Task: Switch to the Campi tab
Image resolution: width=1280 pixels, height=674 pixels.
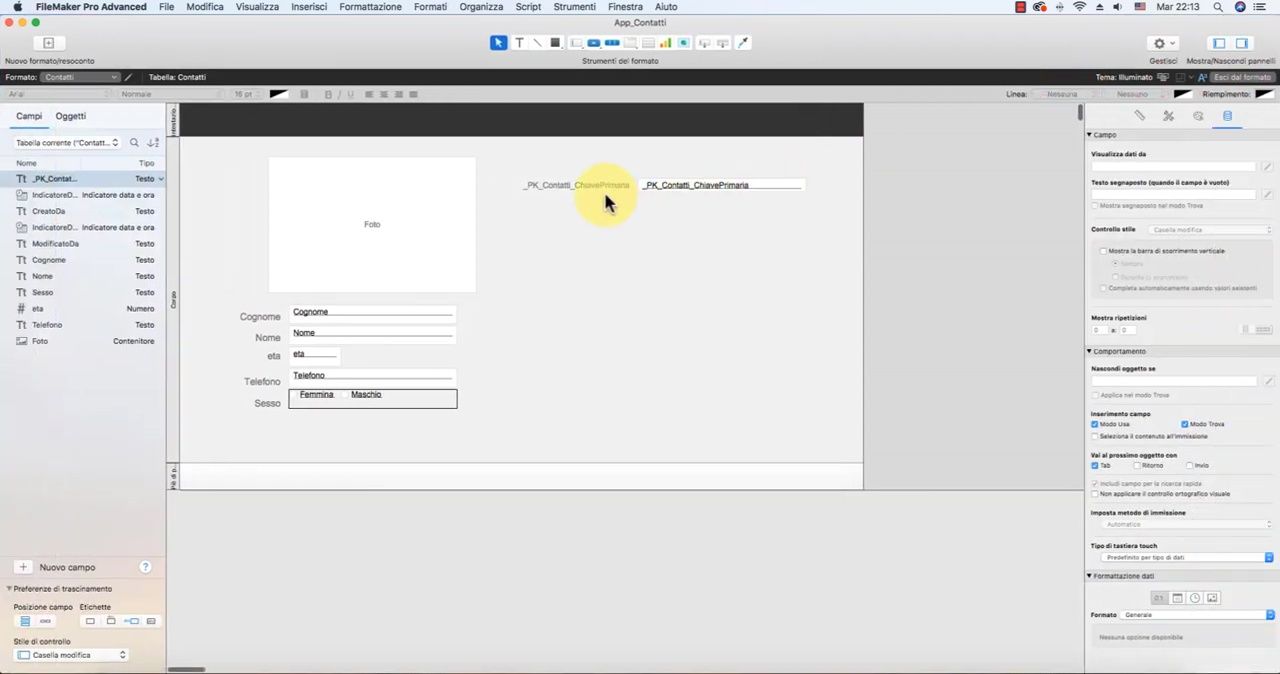Action: coord(29,116)
